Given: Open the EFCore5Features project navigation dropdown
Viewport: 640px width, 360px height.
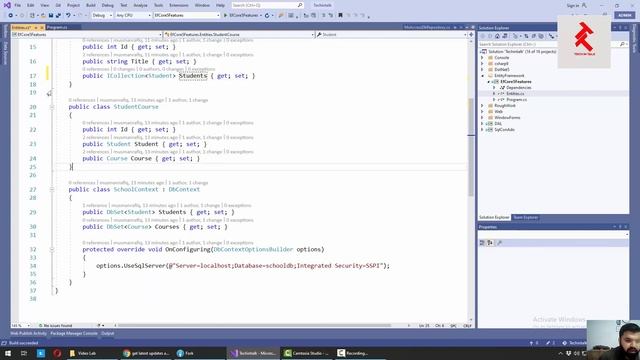Looking at the screenshot, I should (x=87, y=35).
